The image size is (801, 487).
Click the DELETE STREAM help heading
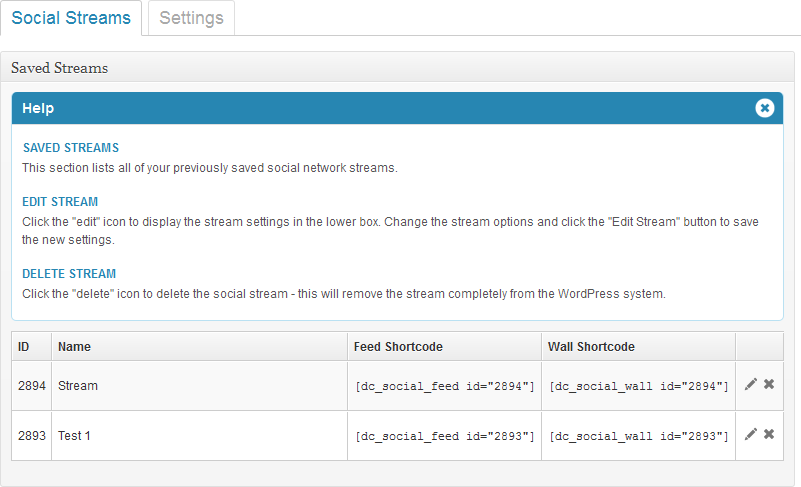point(69,274)
